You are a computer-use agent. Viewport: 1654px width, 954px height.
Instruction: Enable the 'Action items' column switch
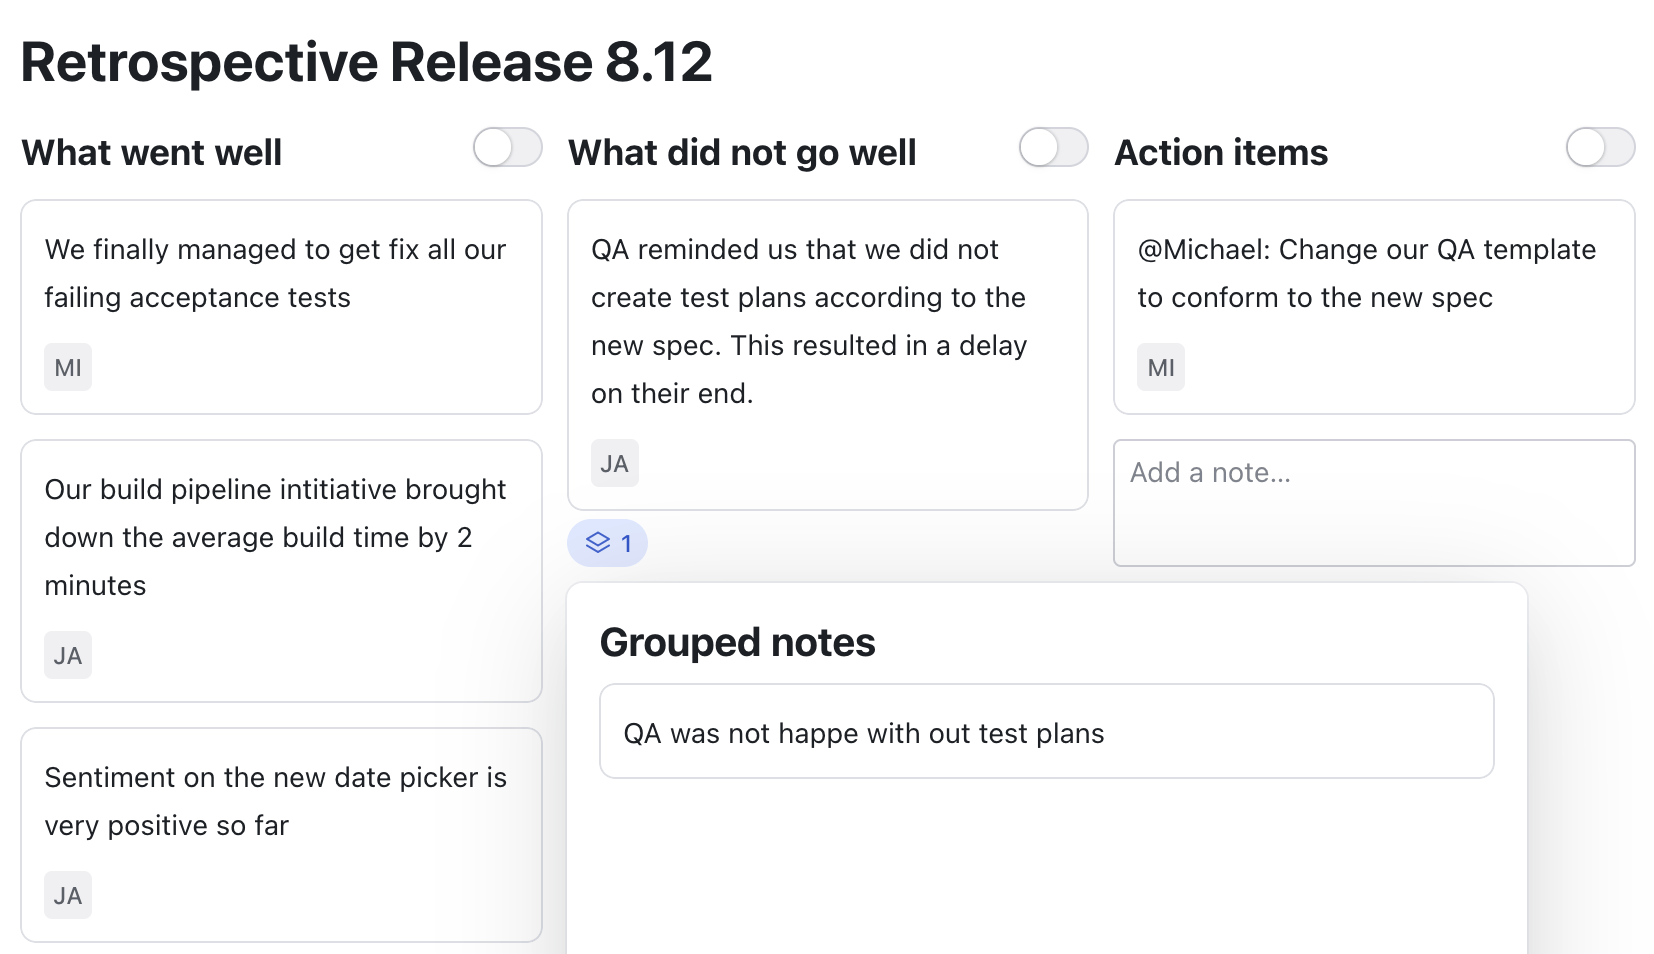[x=1600, y=148]
